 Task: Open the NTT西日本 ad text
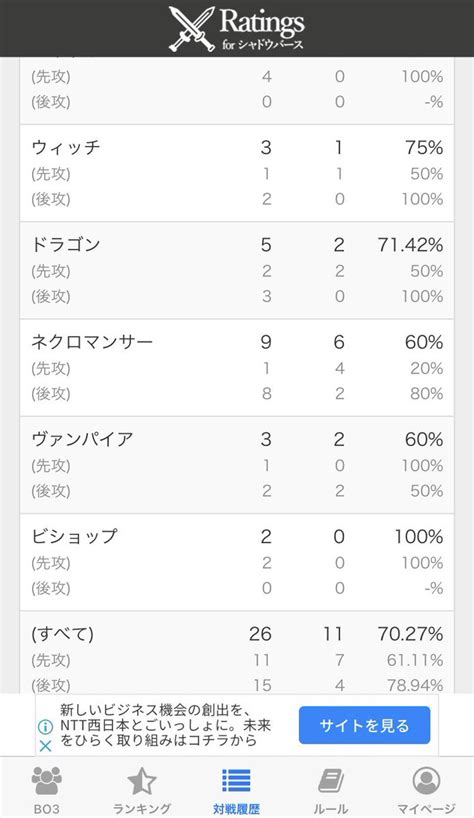[166, 725]
